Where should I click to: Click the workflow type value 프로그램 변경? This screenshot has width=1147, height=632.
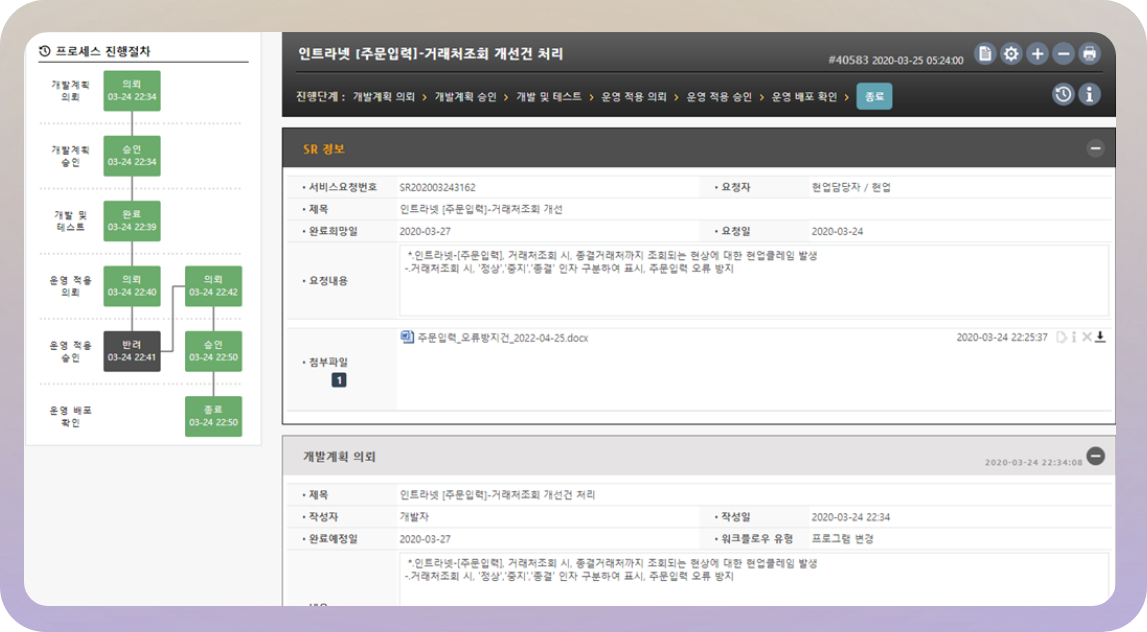pos(843,539)
